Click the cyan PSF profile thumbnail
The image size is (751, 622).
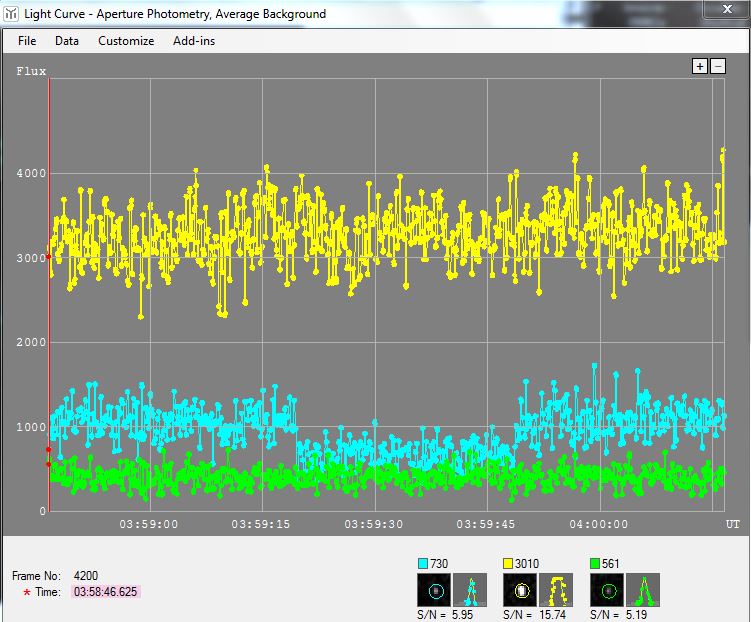click(x=469, y=590)
